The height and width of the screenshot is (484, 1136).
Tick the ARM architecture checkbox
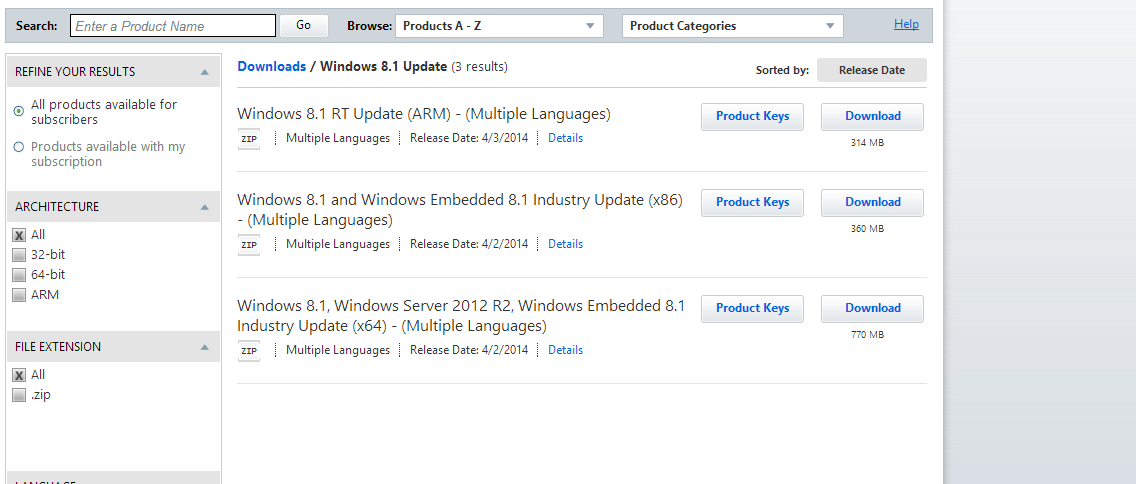coord(19,295)
